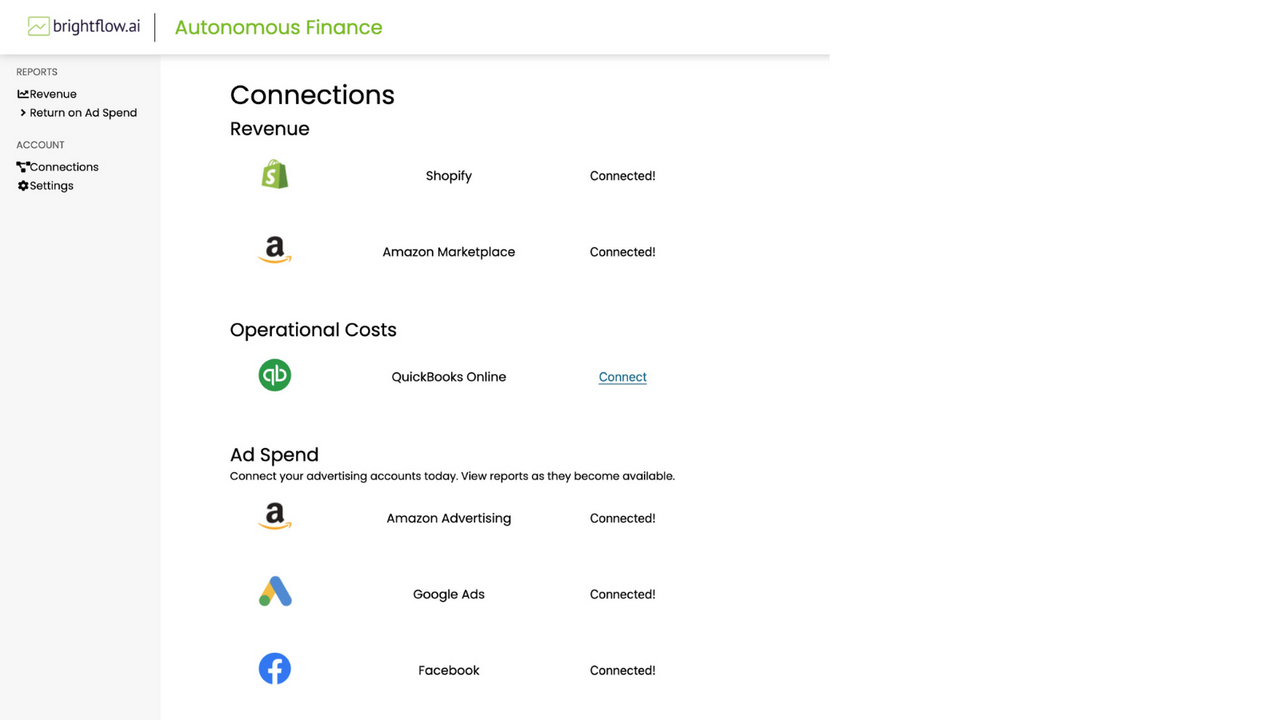Click the Amazon Advertising icon
The width and height of the screenshot is (1280, 720).
click(274, 516)
